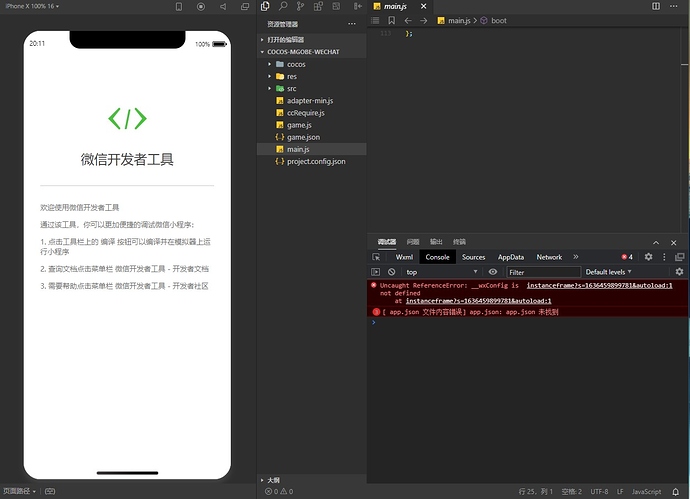Undock the debugger with the window icon
The height and width of the screenshot is (499, 690).
tap(679, 257)
